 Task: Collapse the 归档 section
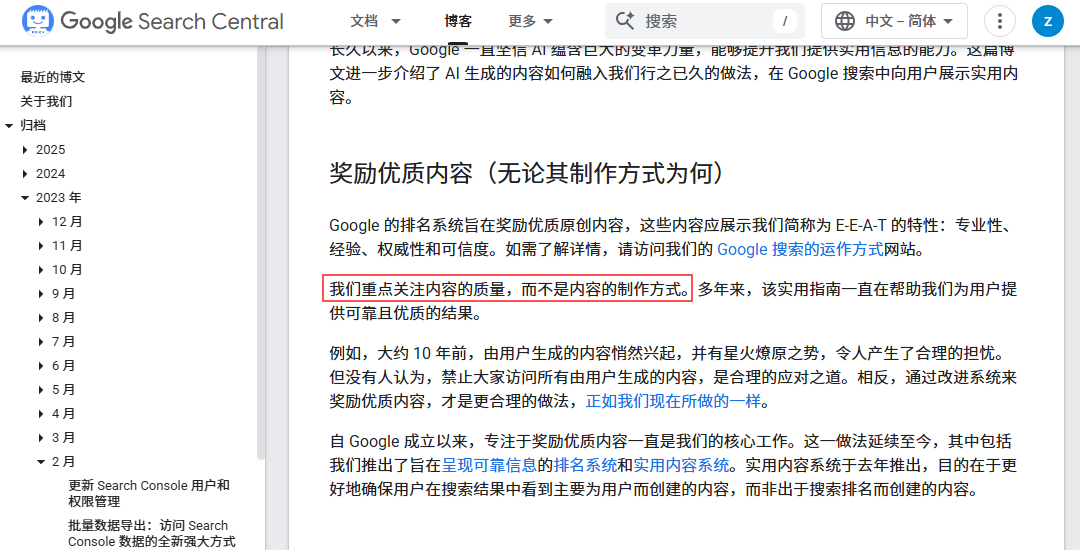pos(9,125)
